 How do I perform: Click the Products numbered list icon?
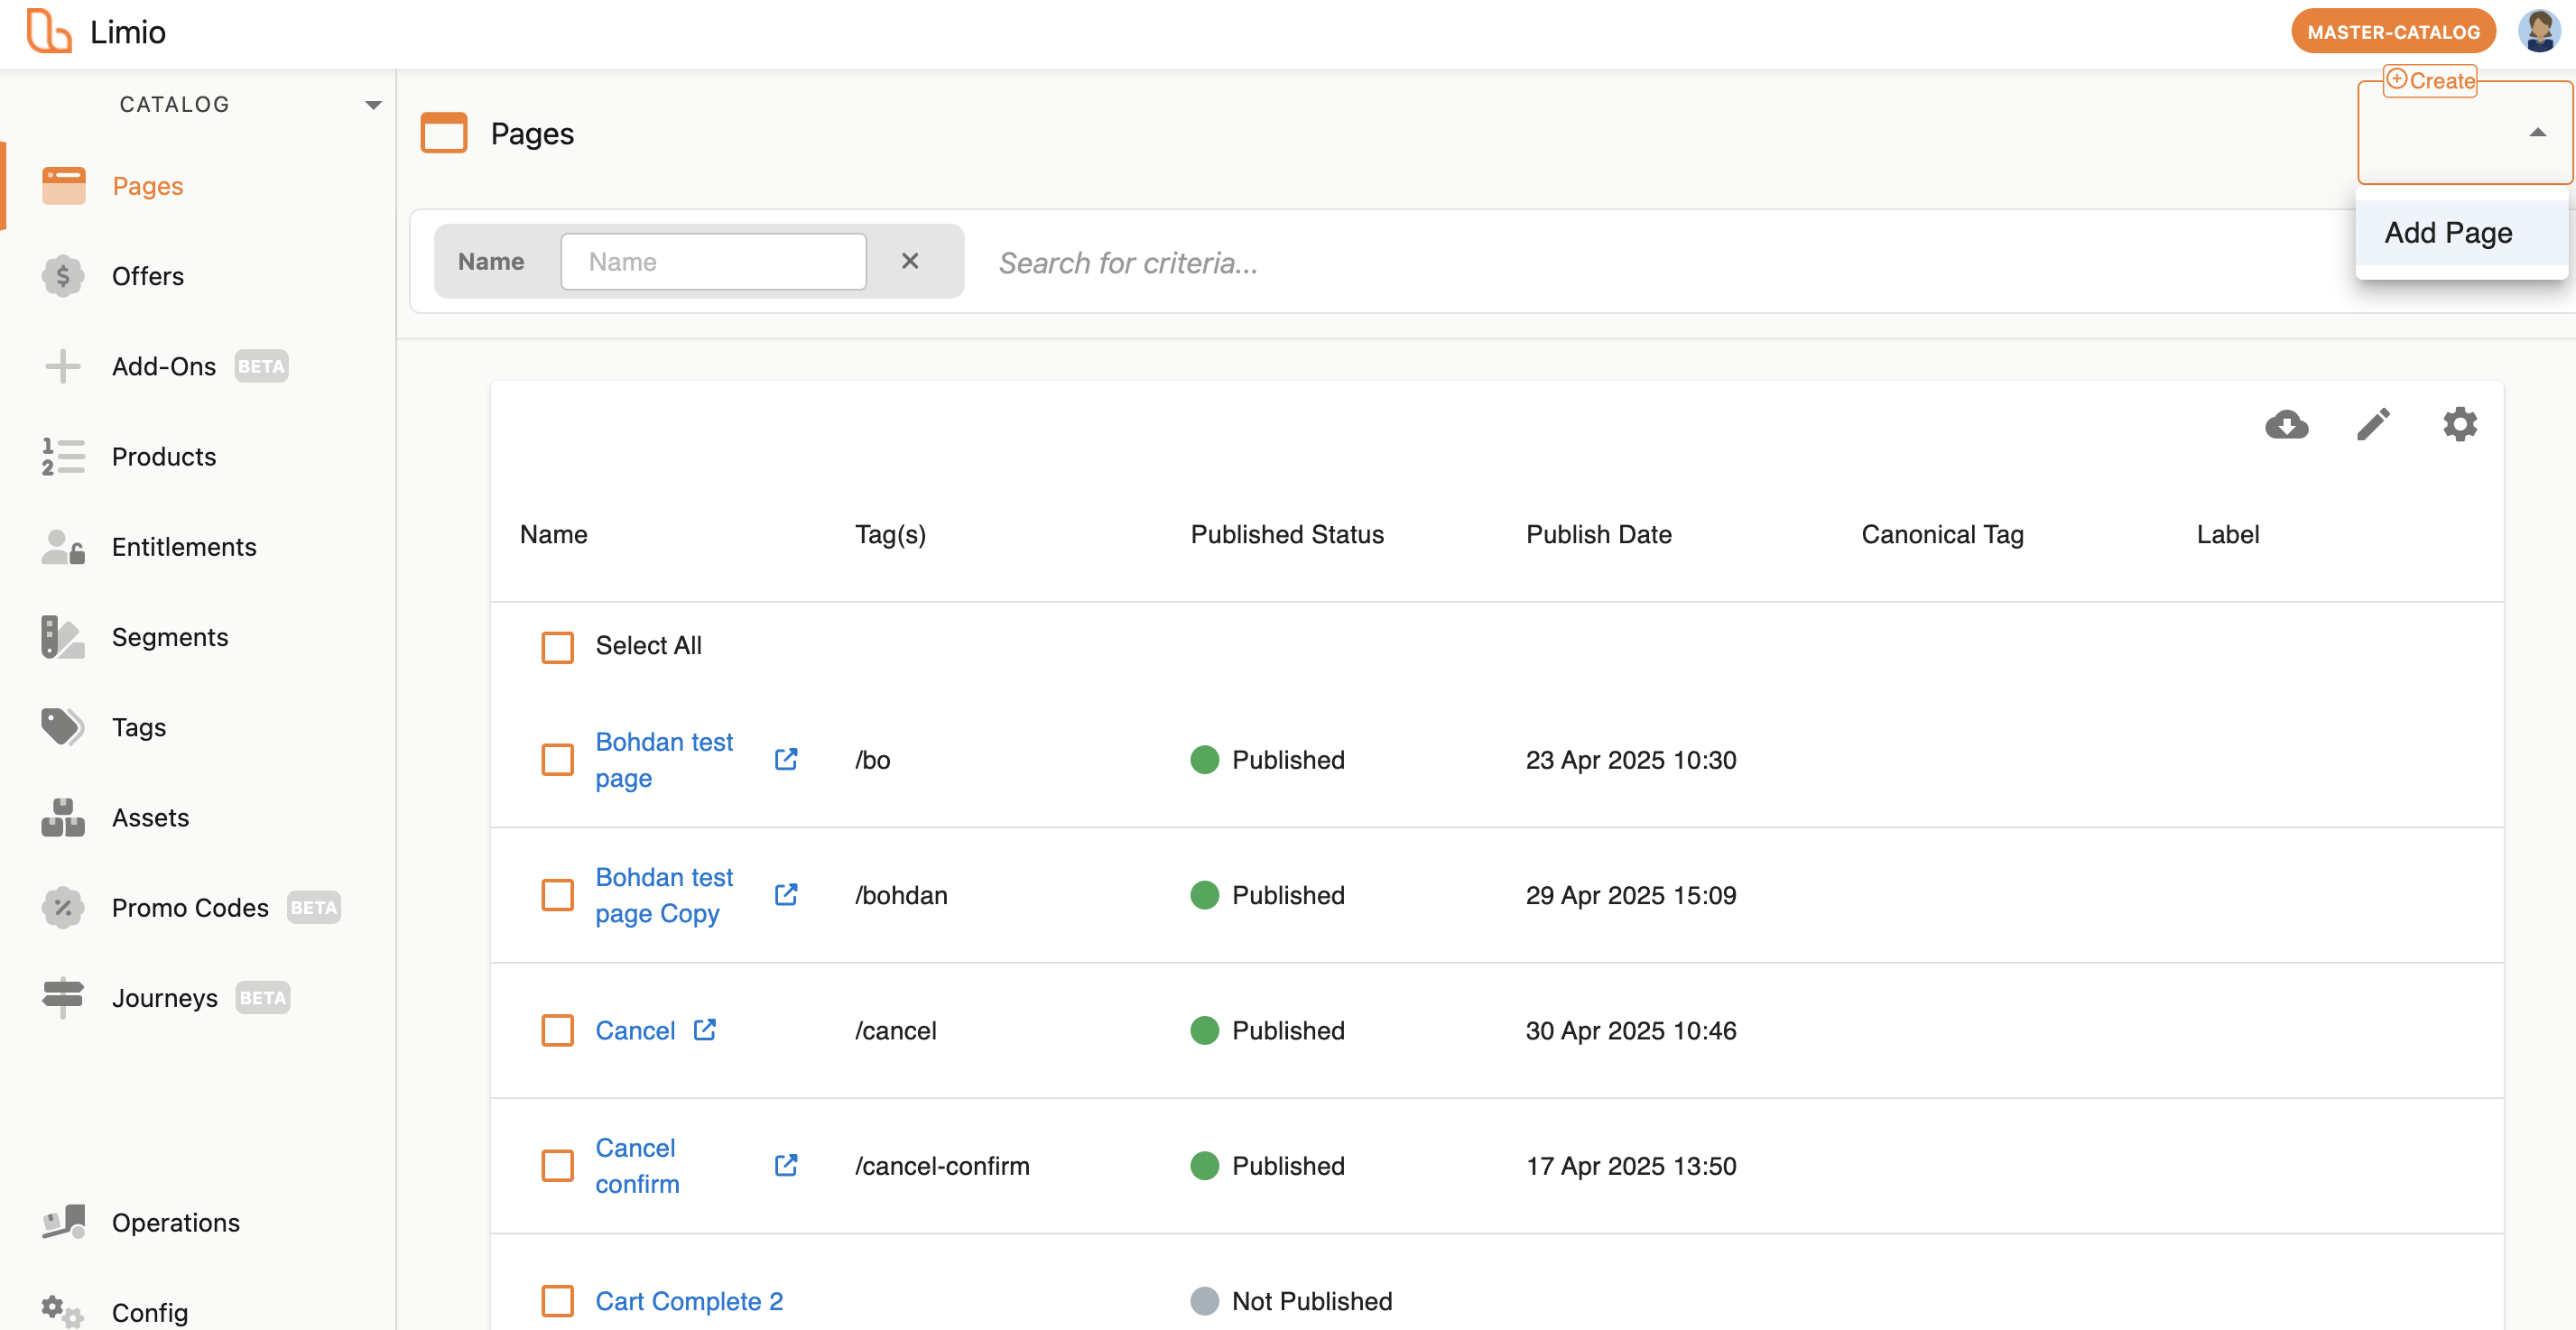(63, 456)
